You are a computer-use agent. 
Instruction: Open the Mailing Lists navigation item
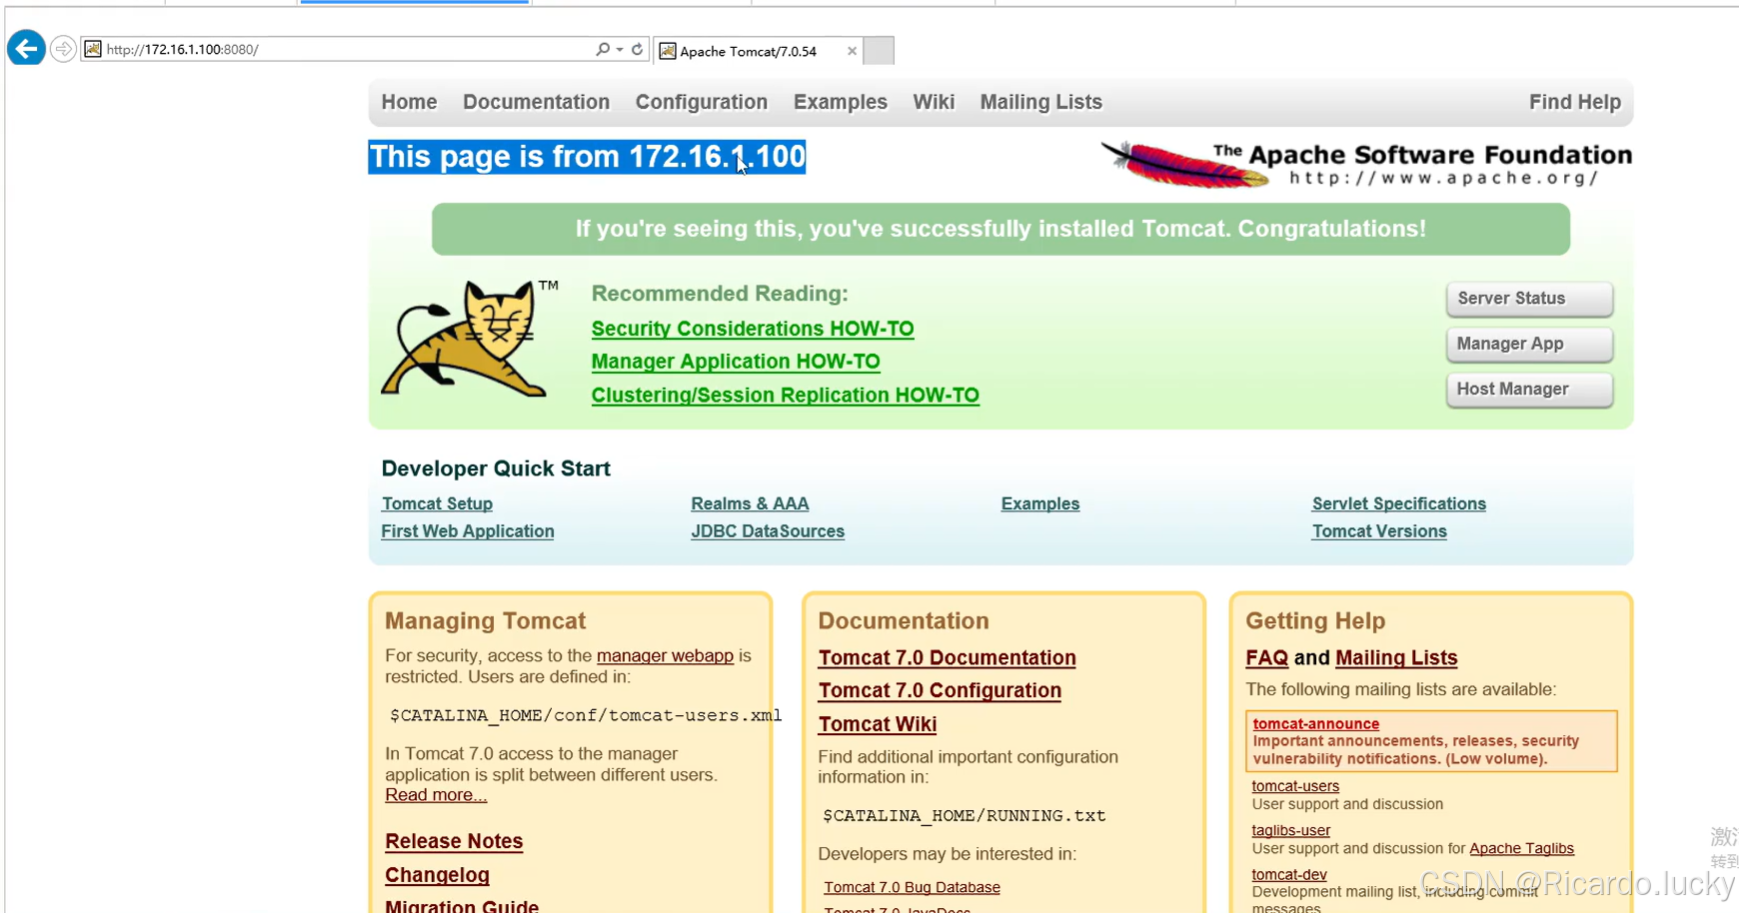tap(1041, 102)
